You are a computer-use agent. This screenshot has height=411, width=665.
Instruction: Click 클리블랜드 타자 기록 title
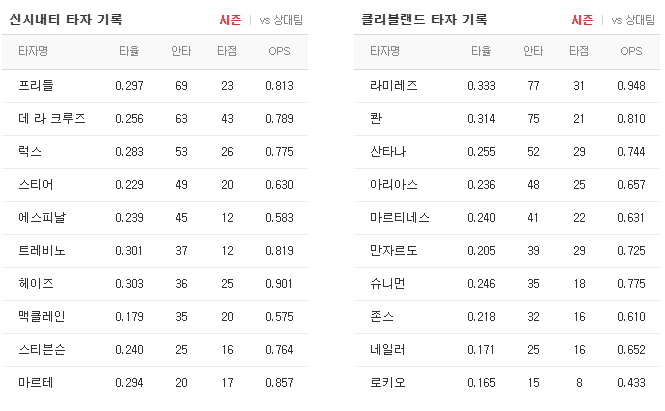click(424, 20)
